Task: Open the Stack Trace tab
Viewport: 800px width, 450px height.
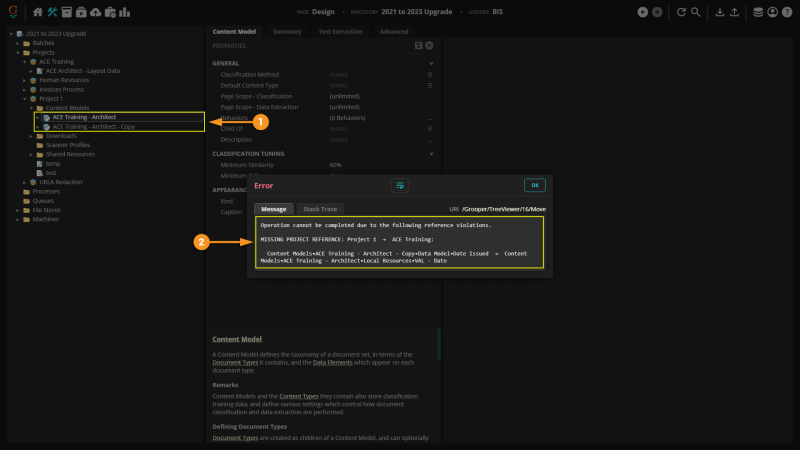Action: click(320, 209)
